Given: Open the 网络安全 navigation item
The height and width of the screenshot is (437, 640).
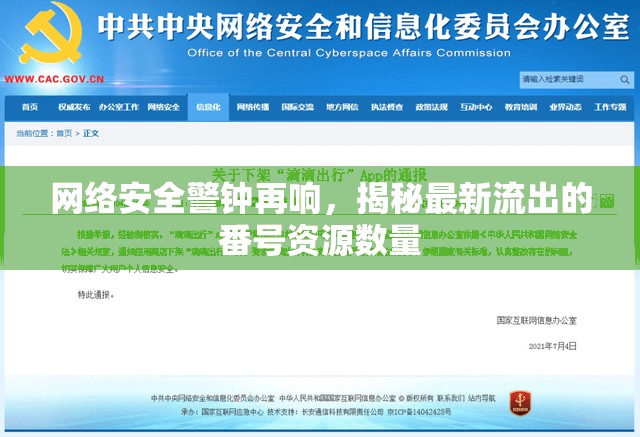Looking at the screenshot, I should [164, 107].
